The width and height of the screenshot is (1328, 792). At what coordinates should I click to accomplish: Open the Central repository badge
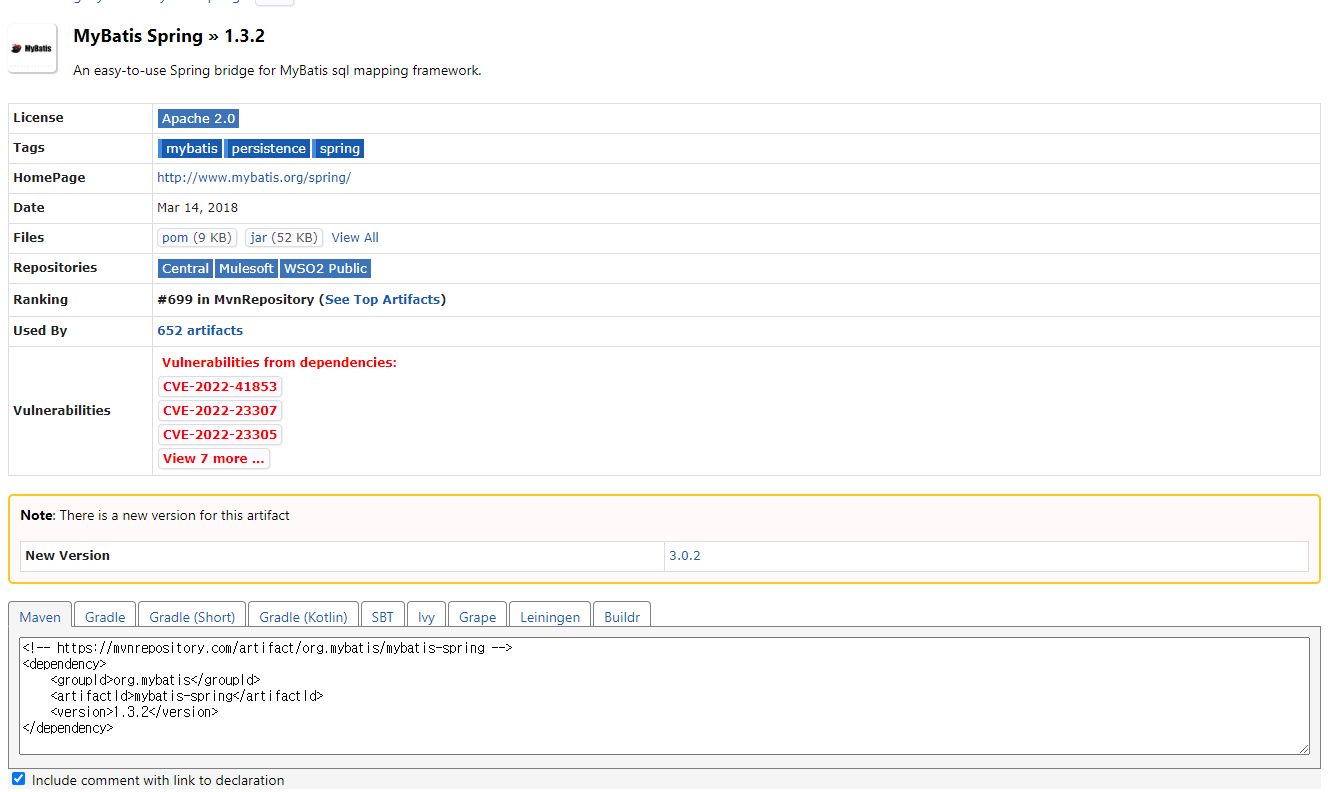click(185, 268)
